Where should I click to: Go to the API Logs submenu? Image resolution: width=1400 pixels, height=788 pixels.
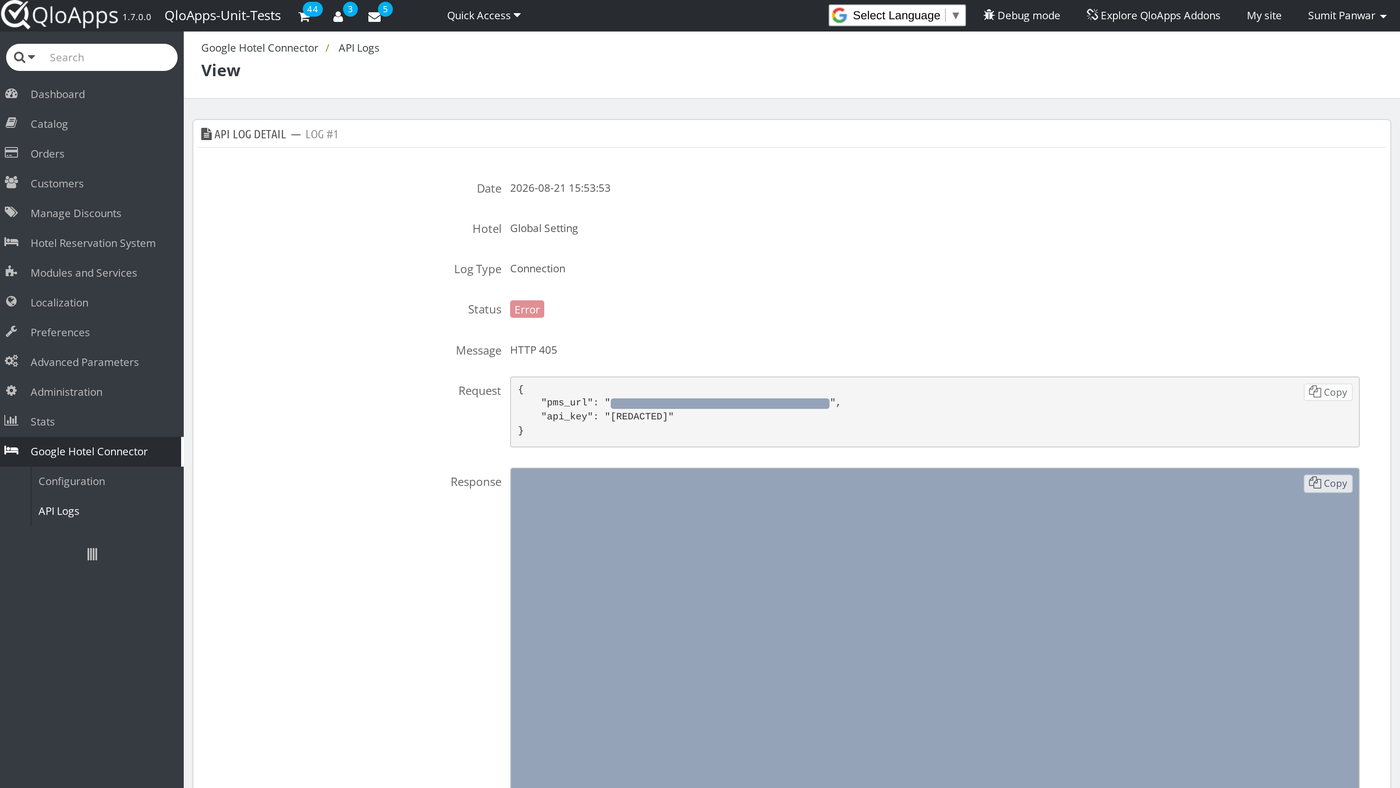click(59, 511)
